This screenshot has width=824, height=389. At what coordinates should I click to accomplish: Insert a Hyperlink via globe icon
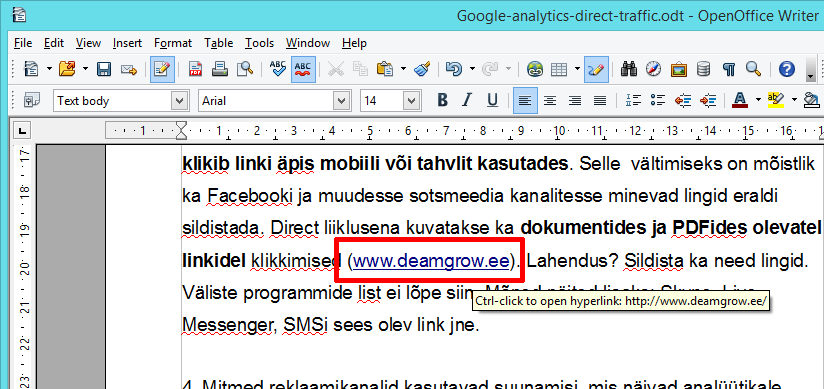point(535,69)
